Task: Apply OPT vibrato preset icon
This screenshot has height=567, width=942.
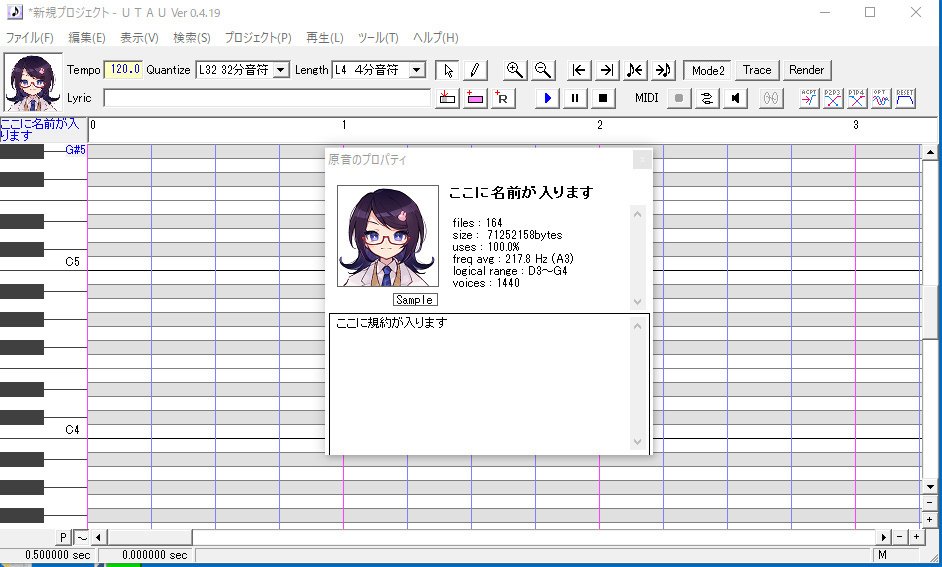Action: 881,98
